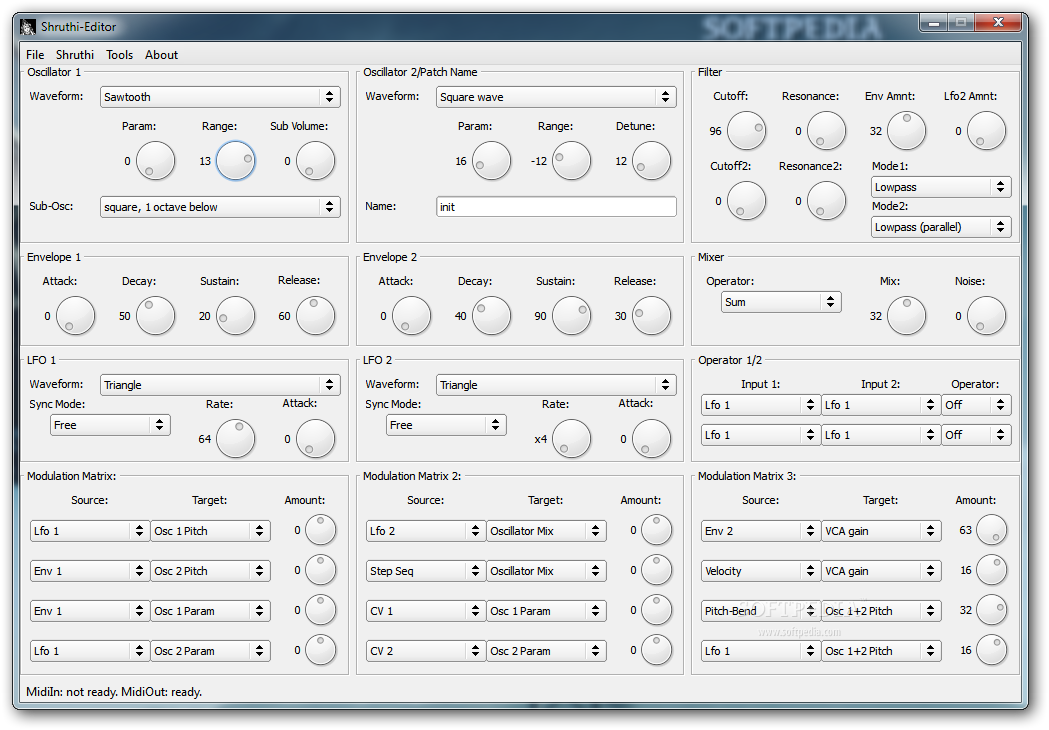Click the Envelope 1 Sustain knob
Screen dimensions: 1049x730
click(x=235, y=316)
